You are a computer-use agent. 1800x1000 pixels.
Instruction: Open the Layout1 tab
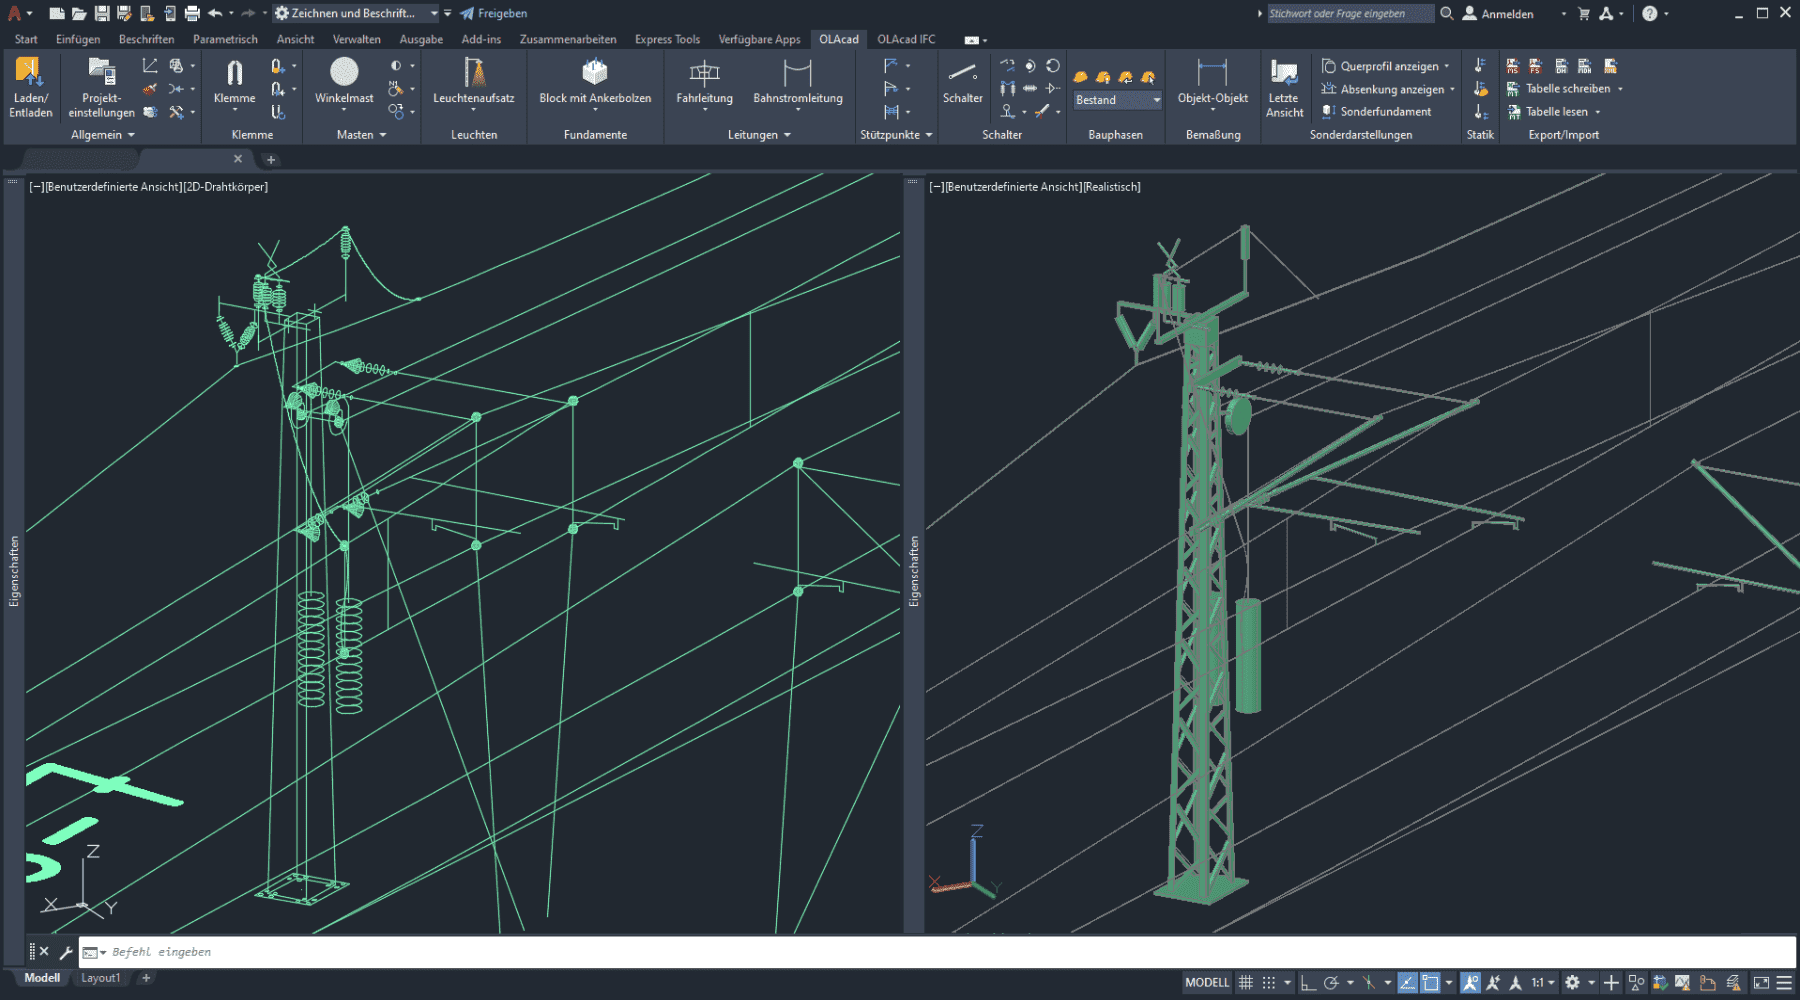pos(100,978)
